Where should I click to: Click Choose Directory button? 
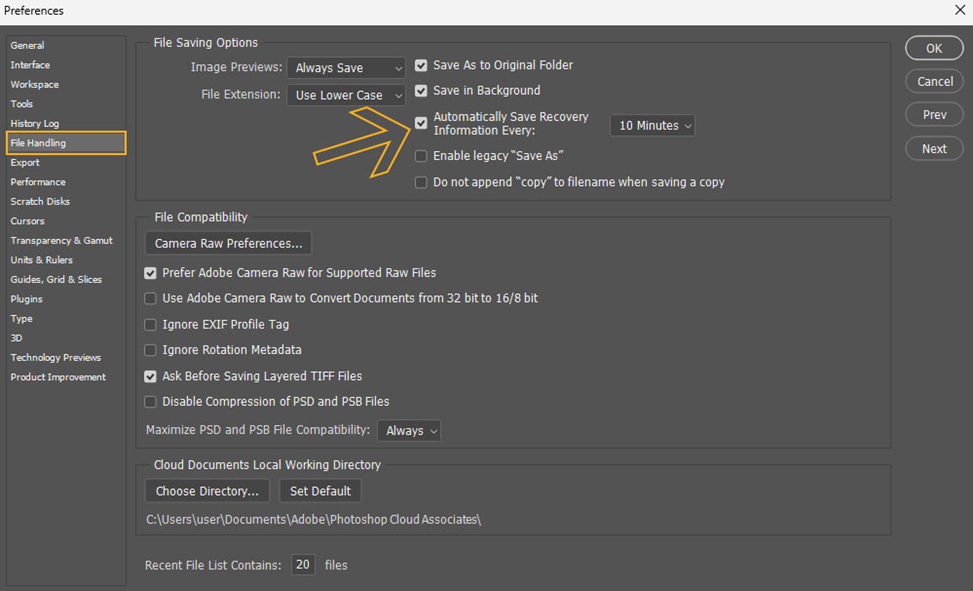(x=207, y=491)
